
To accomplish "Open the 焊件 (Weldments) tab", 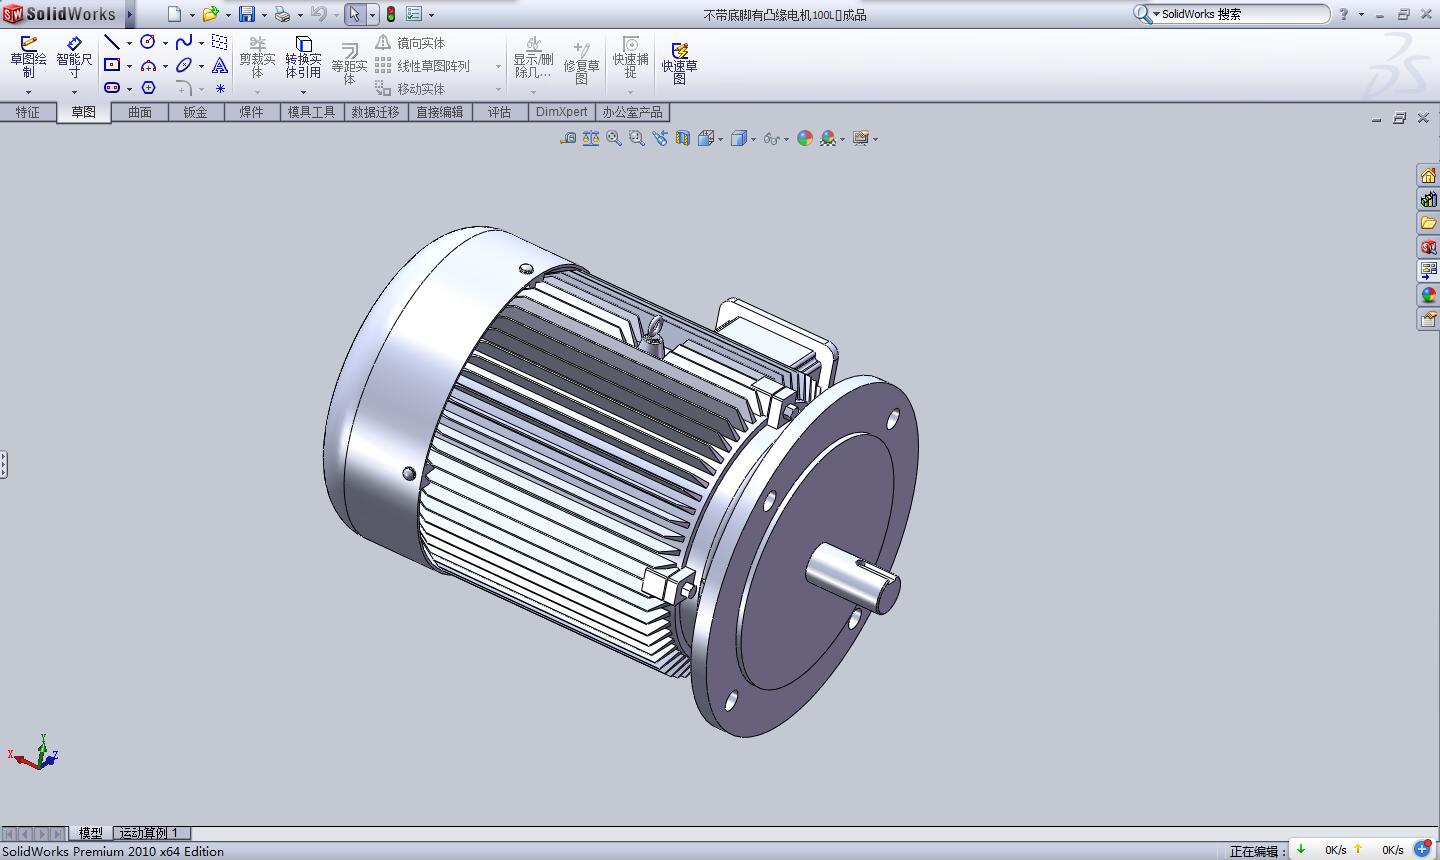I will (x=252, y=112).
